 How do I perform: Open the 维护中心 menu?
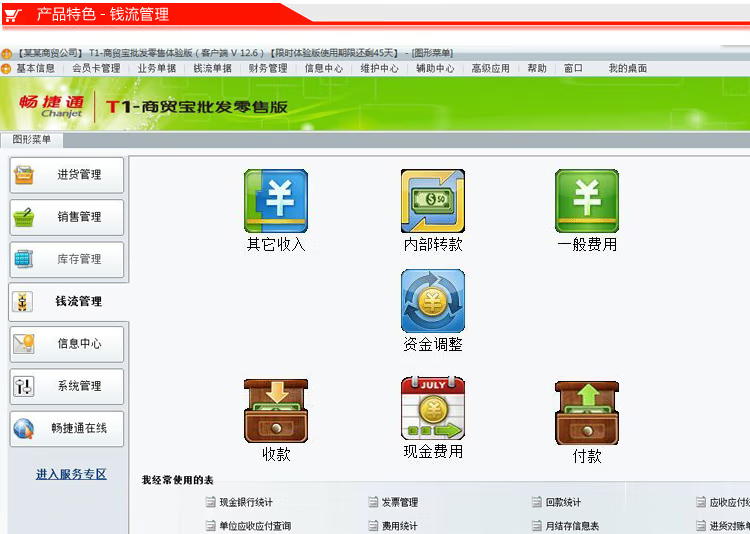coord(379,68)
